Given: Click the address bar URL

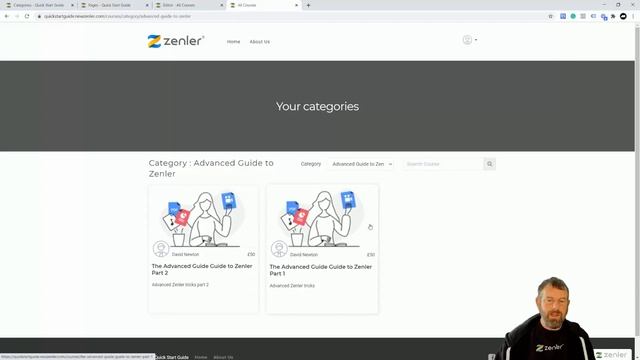Looking at the screenshot, I should point(118,16).
